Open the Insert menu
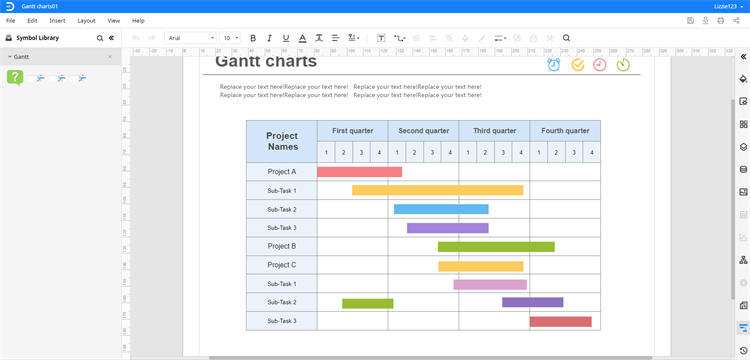The image size is (750, 360). point(57,21)
